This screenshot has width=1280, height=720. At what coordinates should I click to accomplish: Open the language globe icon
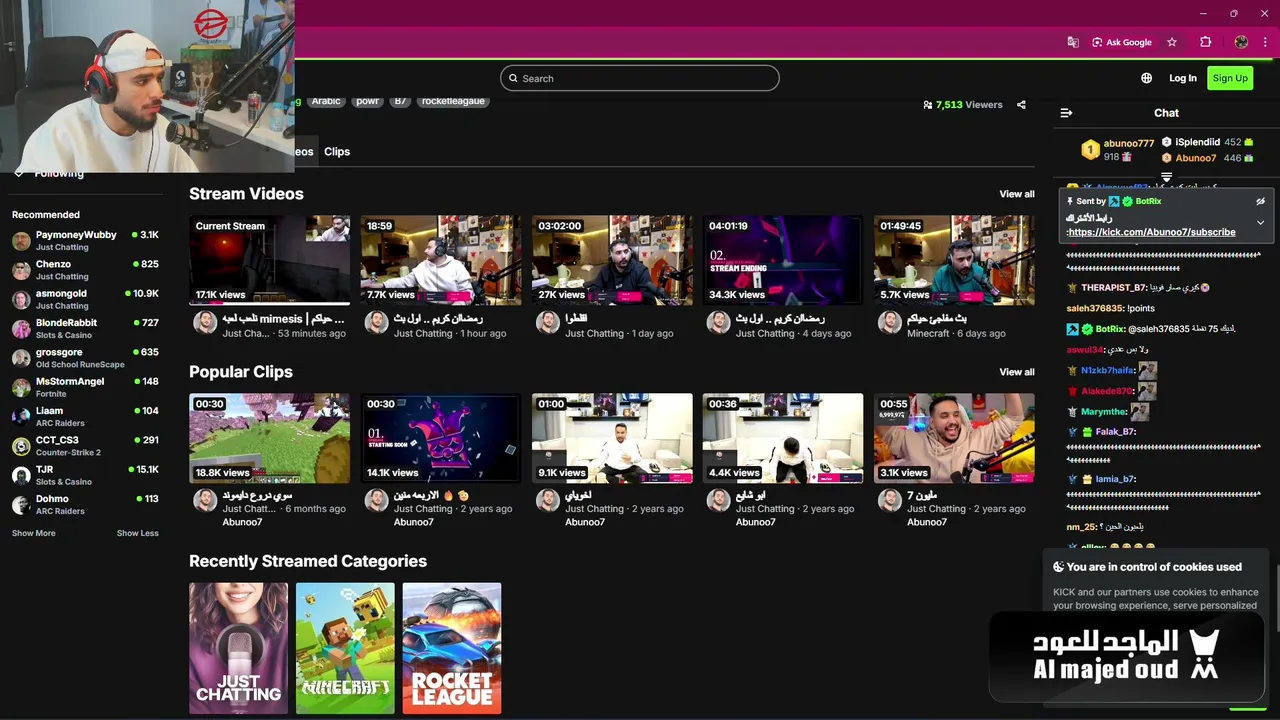[1146, 78]
